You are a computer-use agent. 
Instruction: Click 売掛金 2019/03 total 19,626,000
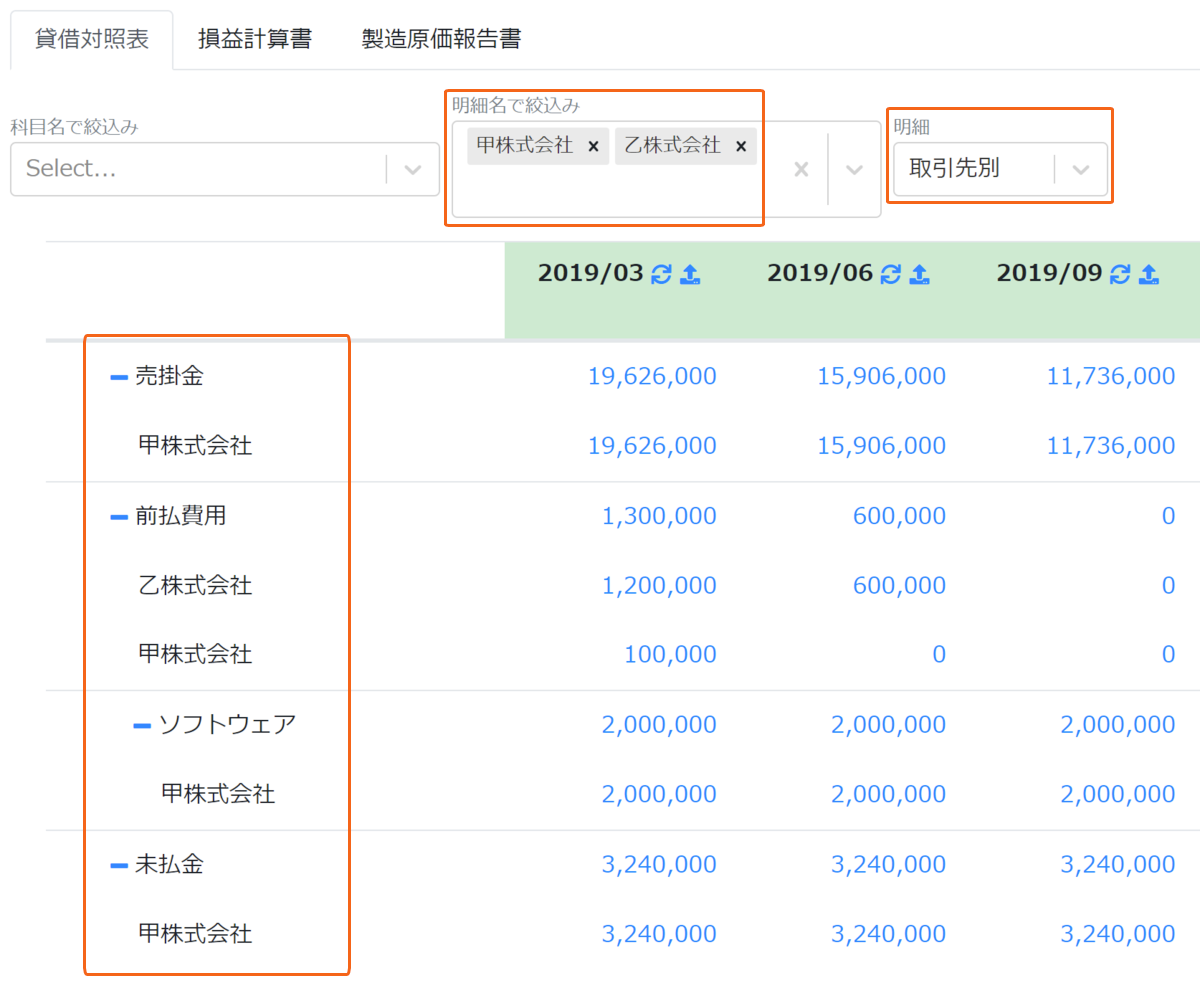click(653, 376)
